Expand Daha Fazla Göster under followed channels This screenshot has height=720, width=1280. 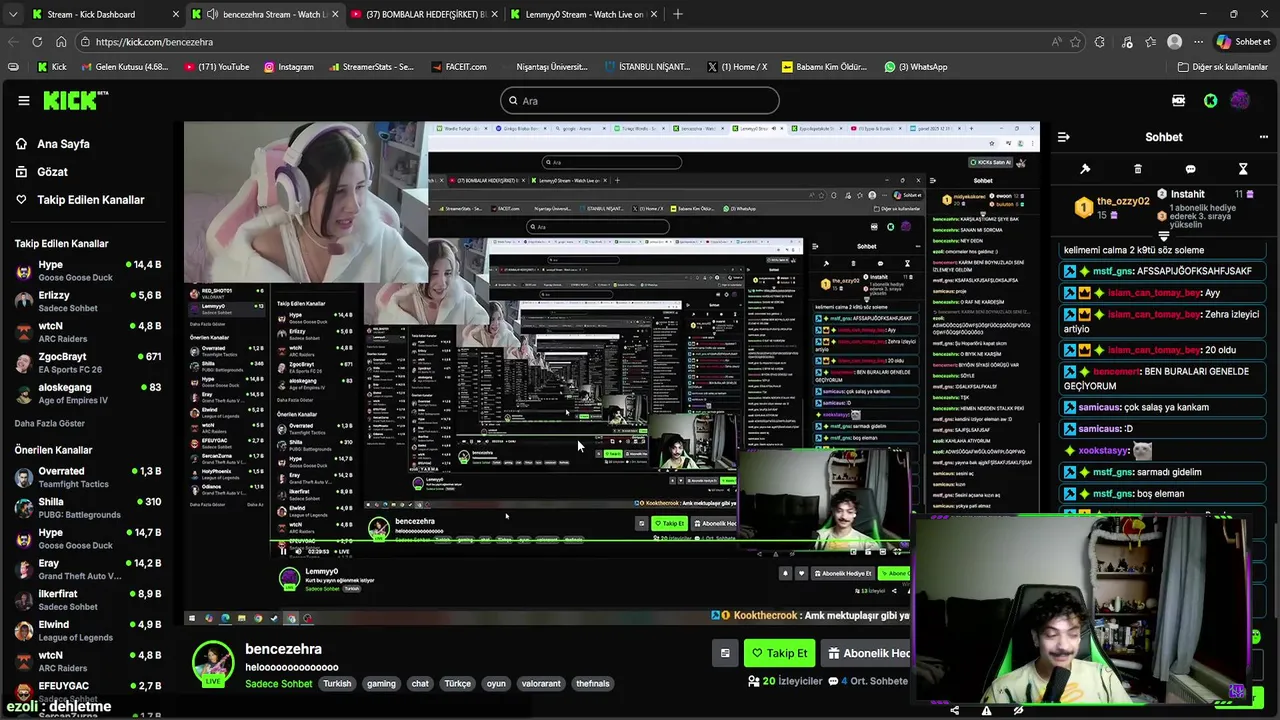pos(49,423)
